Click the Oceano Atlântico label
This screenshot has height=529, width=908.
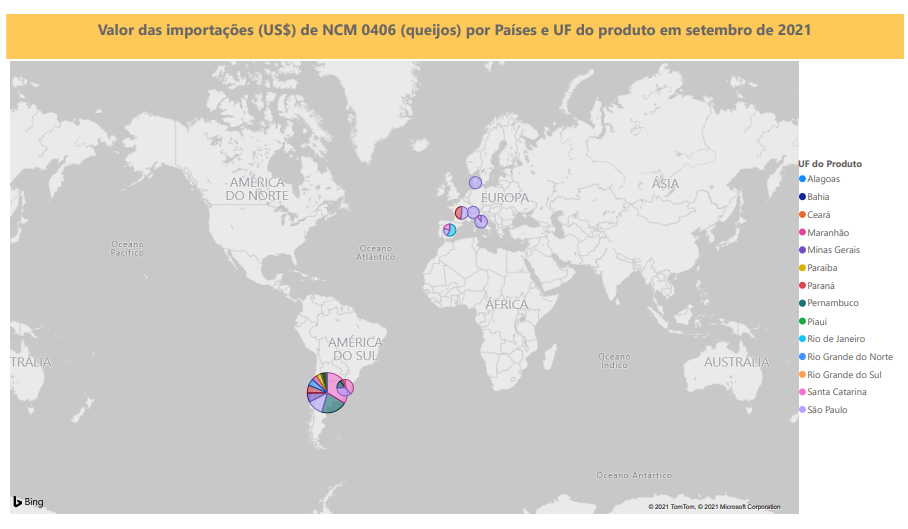(x=375, y=252)
